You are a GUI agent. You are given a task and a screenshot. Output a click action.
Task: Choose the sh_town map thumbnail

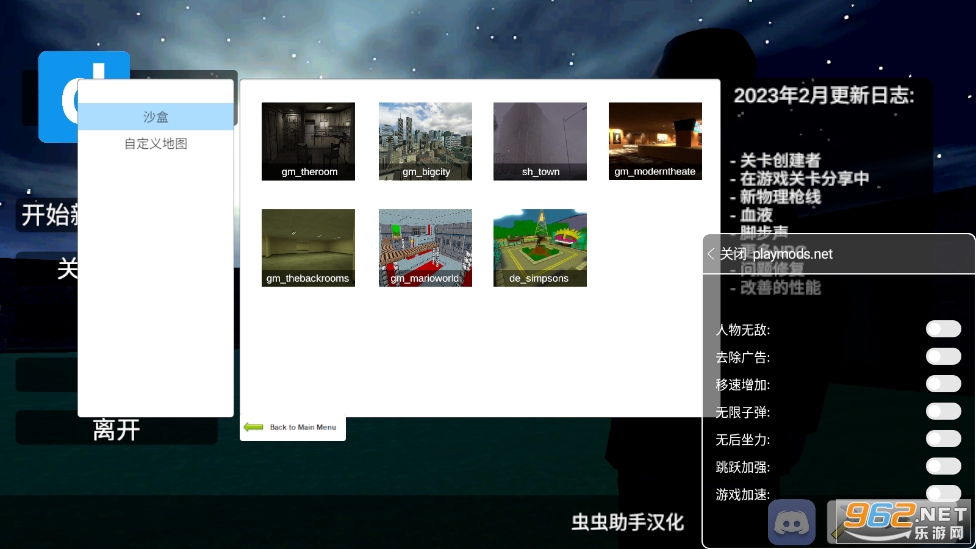pos(540,141)
